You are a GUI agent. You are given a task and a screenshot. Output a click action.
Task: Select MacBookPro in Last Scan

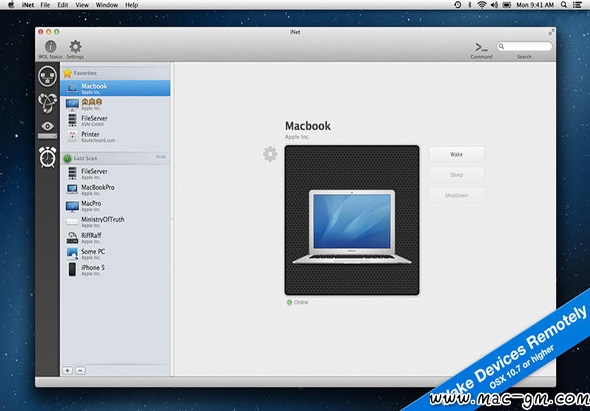tap(115, 189)
